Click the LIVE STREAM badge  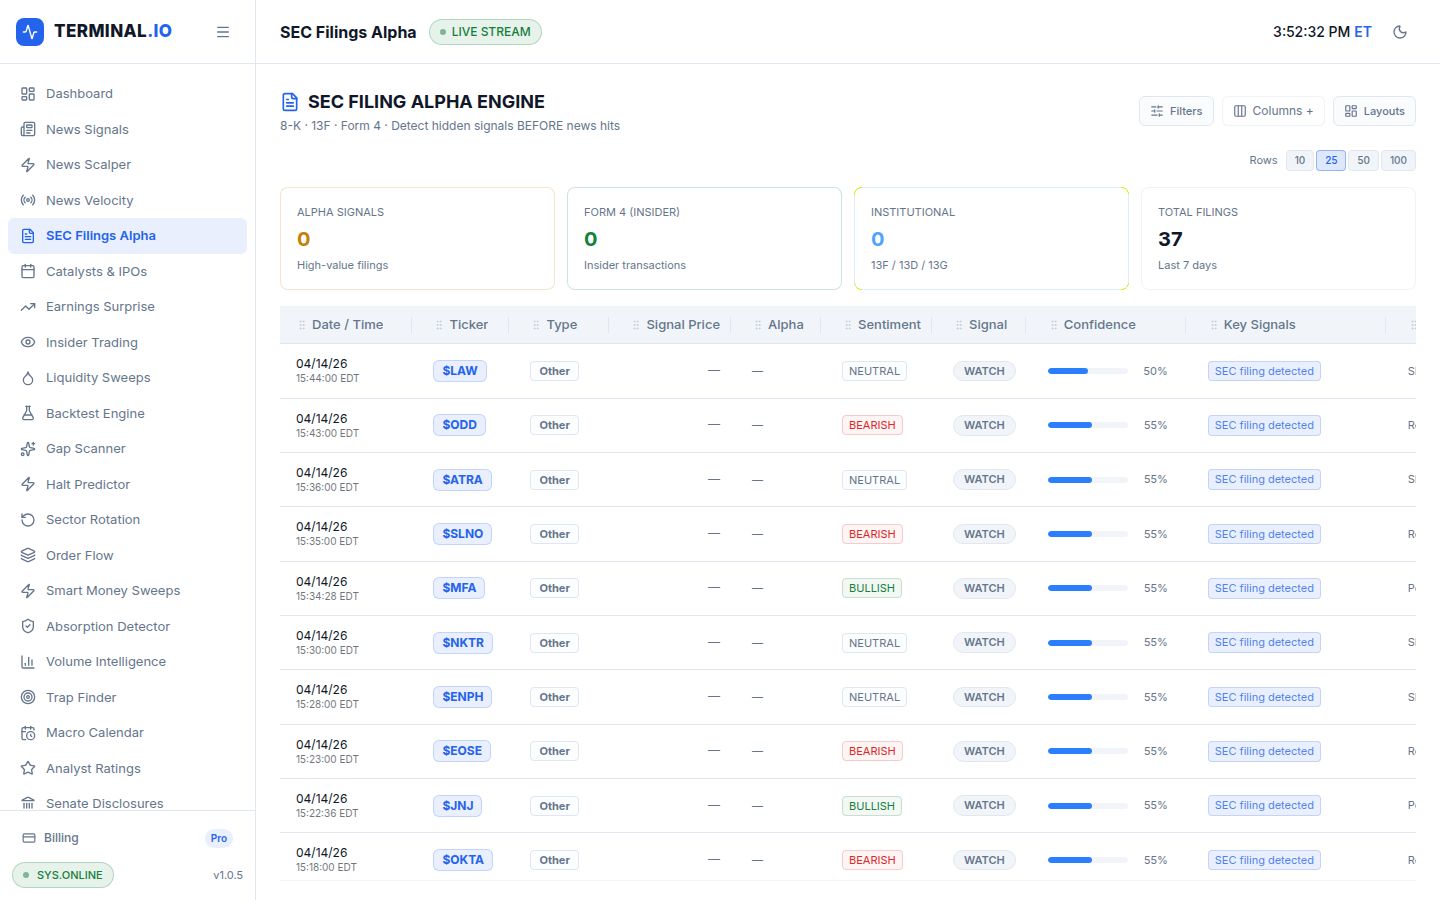coord(485,32)
